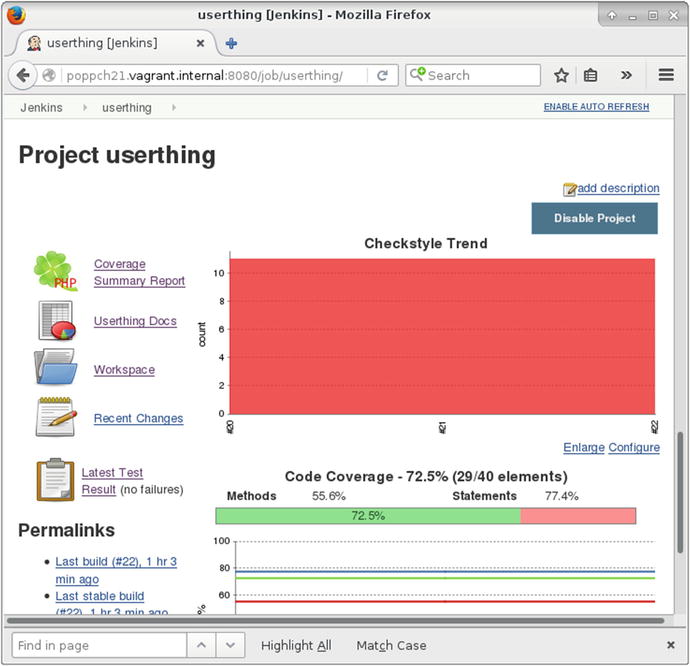Click the horizontal scrollbar at page bottom

click(335, 621)
